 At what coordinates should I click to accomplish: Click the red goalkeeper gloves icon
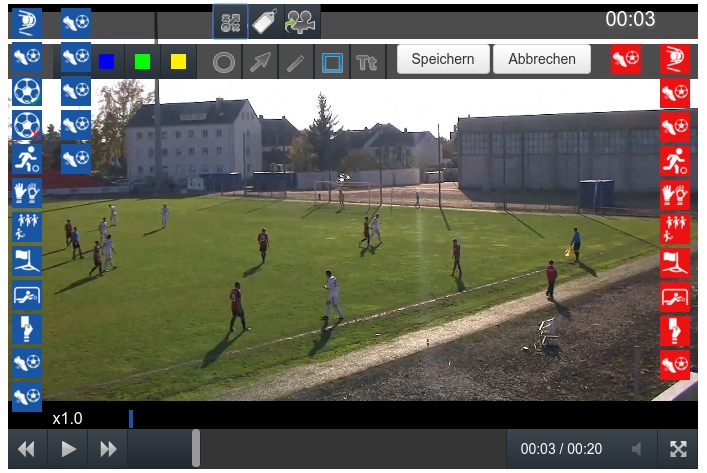pos(675,195)
